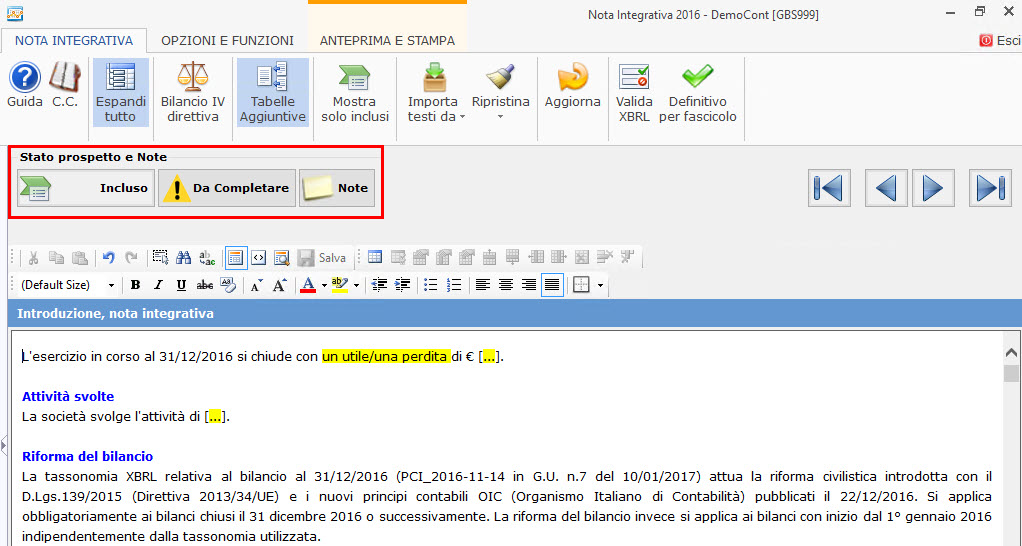Click scrollbar up arrow in text editor
The image size is (1022, 546).
(1011, 352)
